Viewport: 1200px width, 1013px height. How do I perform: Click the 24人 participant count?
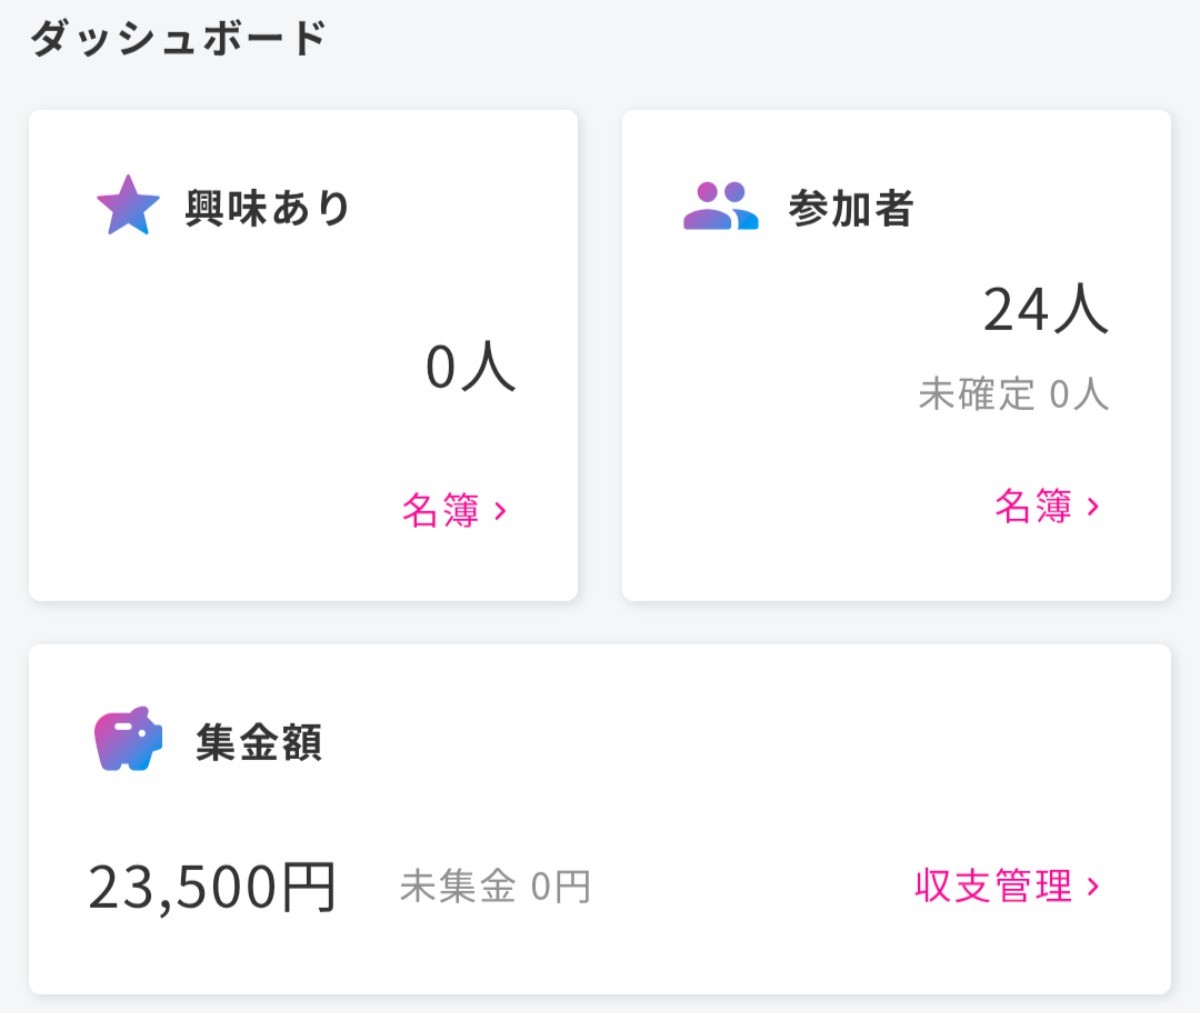1045,309
